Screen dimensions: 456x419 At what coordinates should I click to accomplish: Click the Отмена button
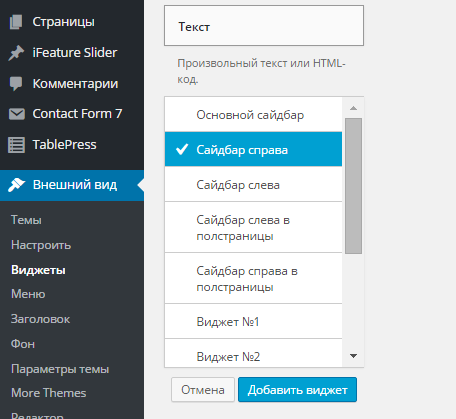pos(203,390)
